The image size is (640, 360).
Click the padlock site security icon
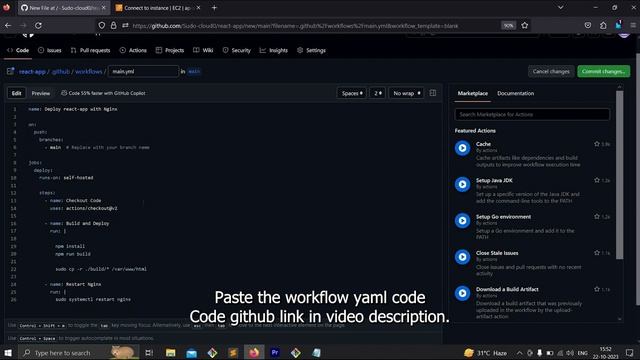(113, 25)
